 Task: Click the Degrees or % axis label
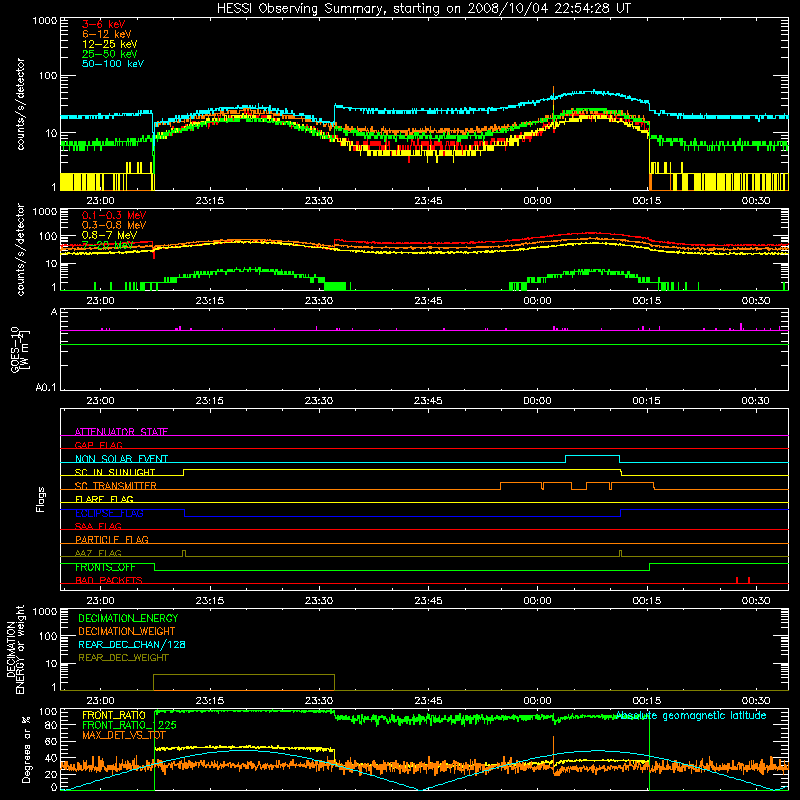click(26, 749)
